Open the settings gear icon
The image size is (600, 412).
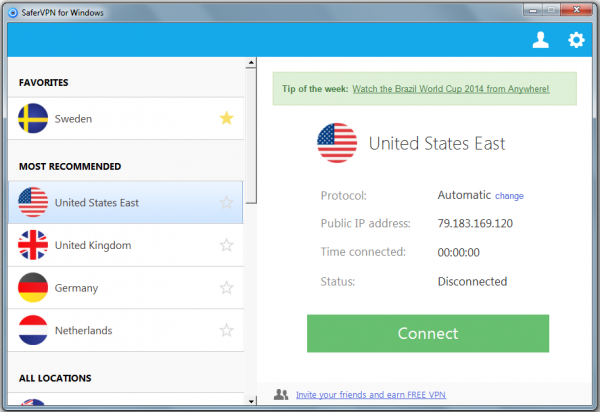point(576,40)
